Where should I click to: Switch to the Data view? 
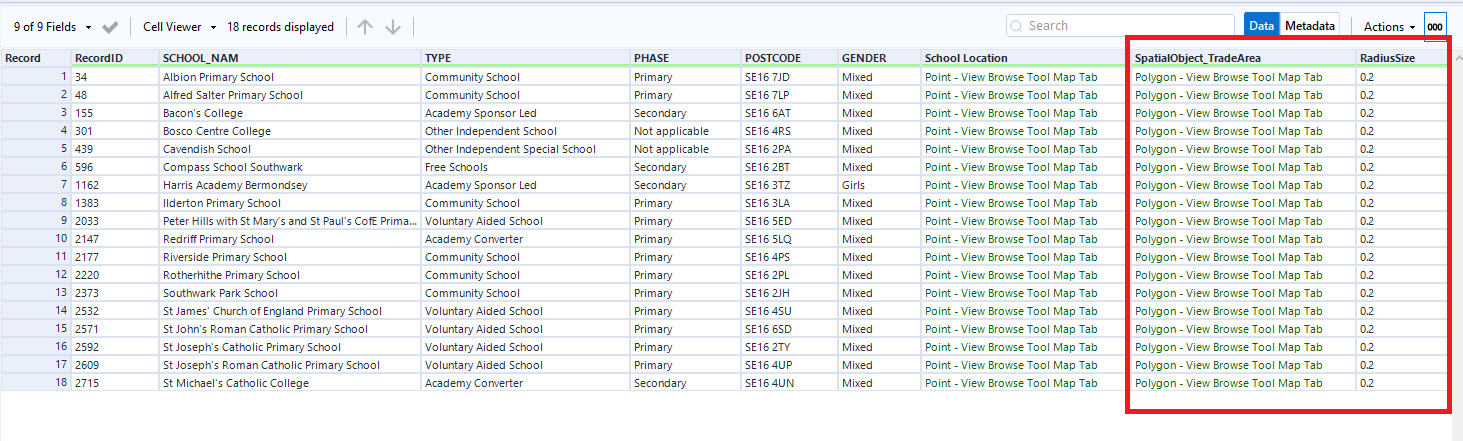(1261, 26)
